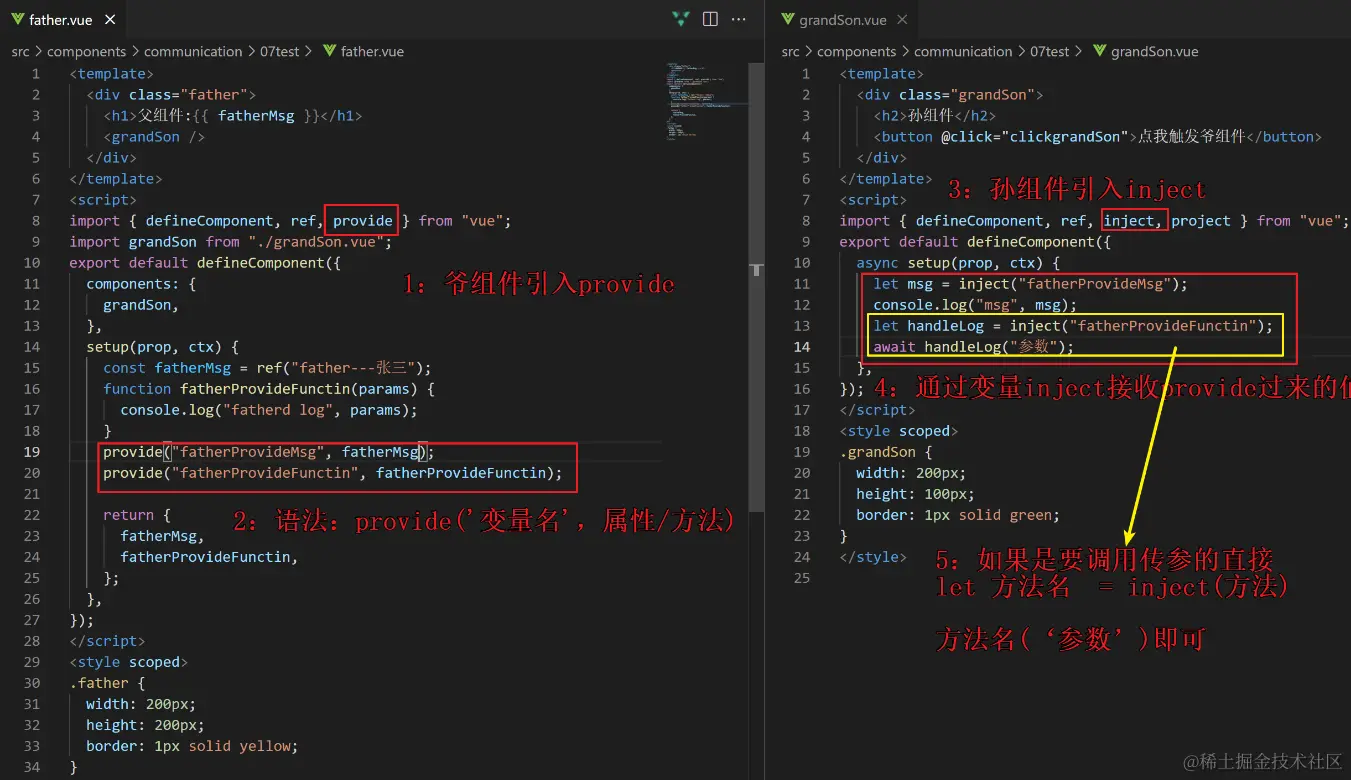This screenshot has height=780, width=1351.
Task: Click '.grandSon {' CSS selector line
Action: pos(886,452)
